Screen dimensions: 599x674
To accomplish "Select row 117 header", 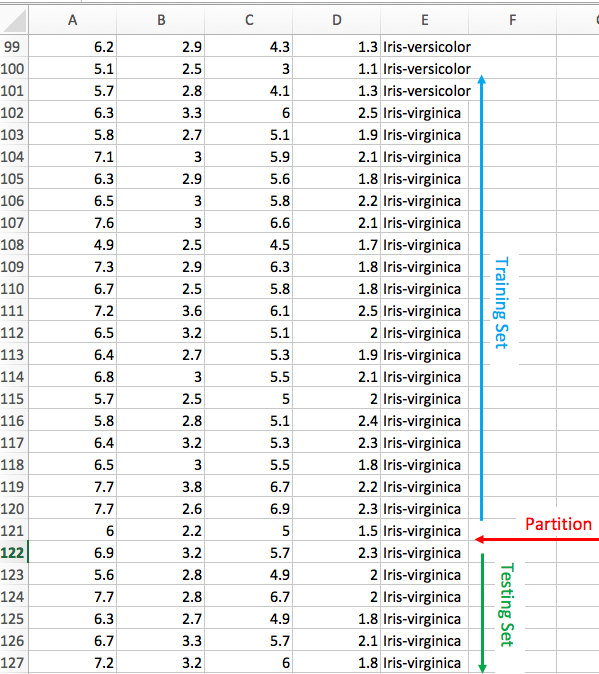I will tap(14, 443).
